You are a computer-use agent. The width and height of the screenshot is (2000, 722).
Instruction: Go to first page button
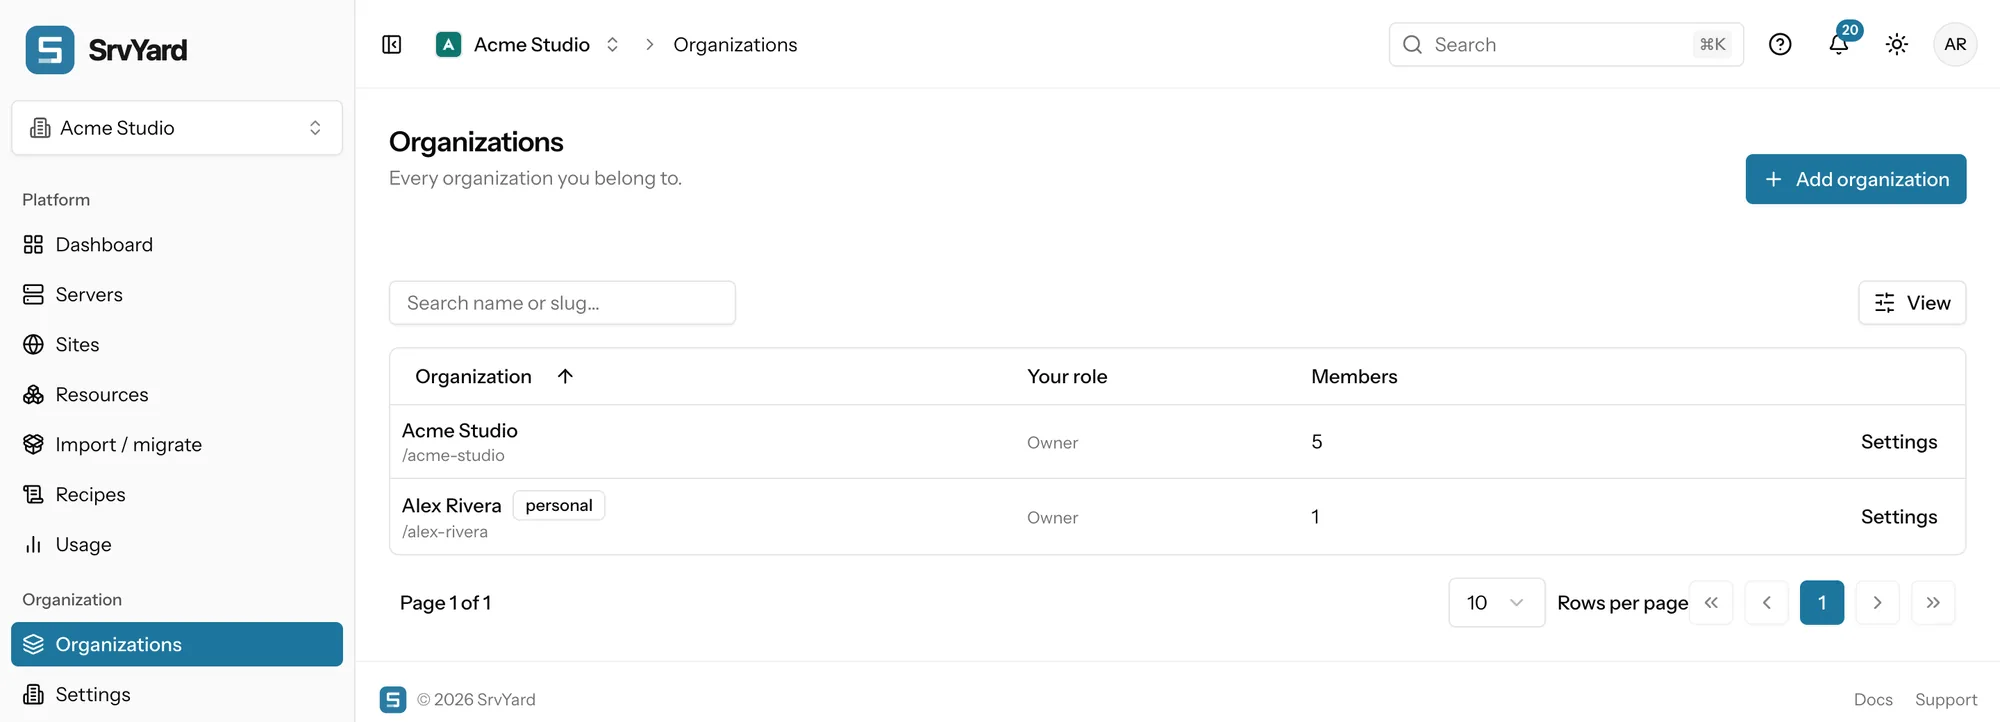[x=1711, y=602]
